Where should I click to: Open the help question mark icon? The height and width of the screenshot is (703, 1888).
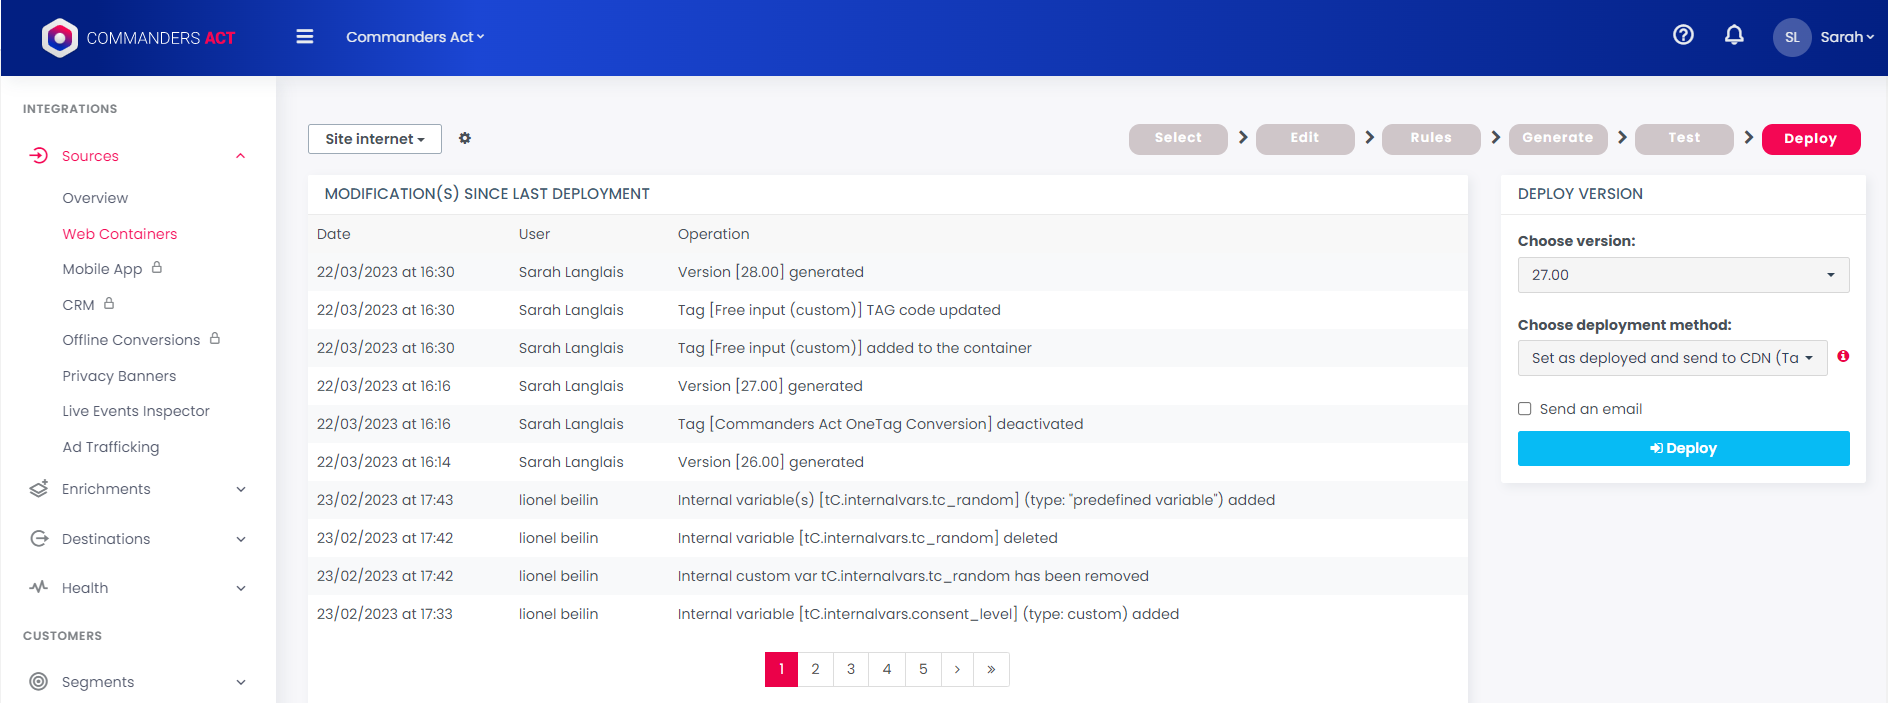pos(1683,36)
